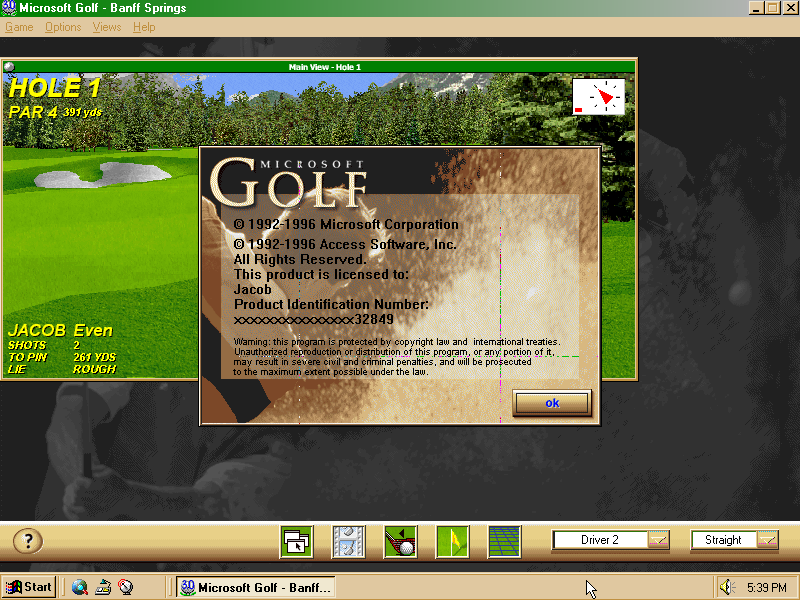Click the Microsoft Golf logo in the dialog
800x600 pixels.
pyautogui.click(x=288, y=182)
